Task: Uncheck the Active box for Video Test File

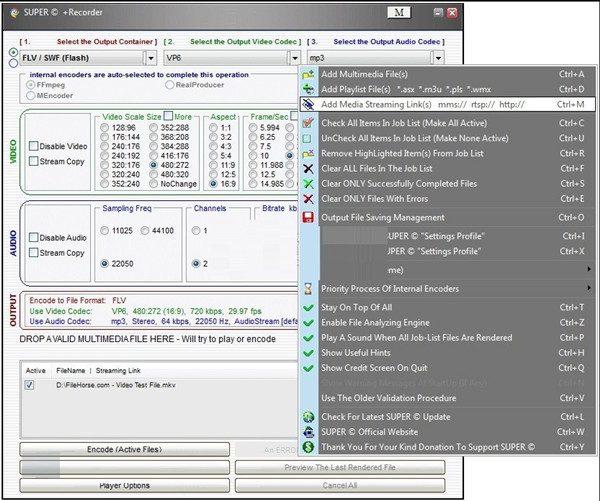Action: tap(28, 384)
